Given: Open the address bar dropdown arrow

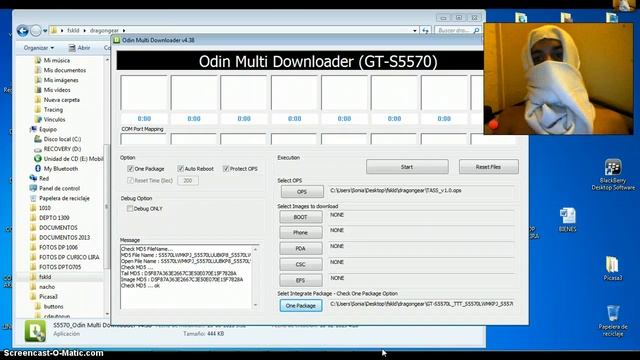Looking at the screenshot, I should [x=415, y=31].
